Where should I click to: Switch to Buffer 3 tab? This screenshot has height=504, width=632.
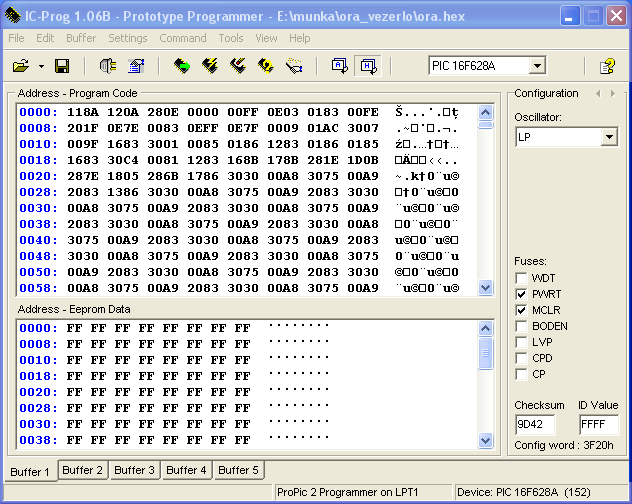coord(135,470)
